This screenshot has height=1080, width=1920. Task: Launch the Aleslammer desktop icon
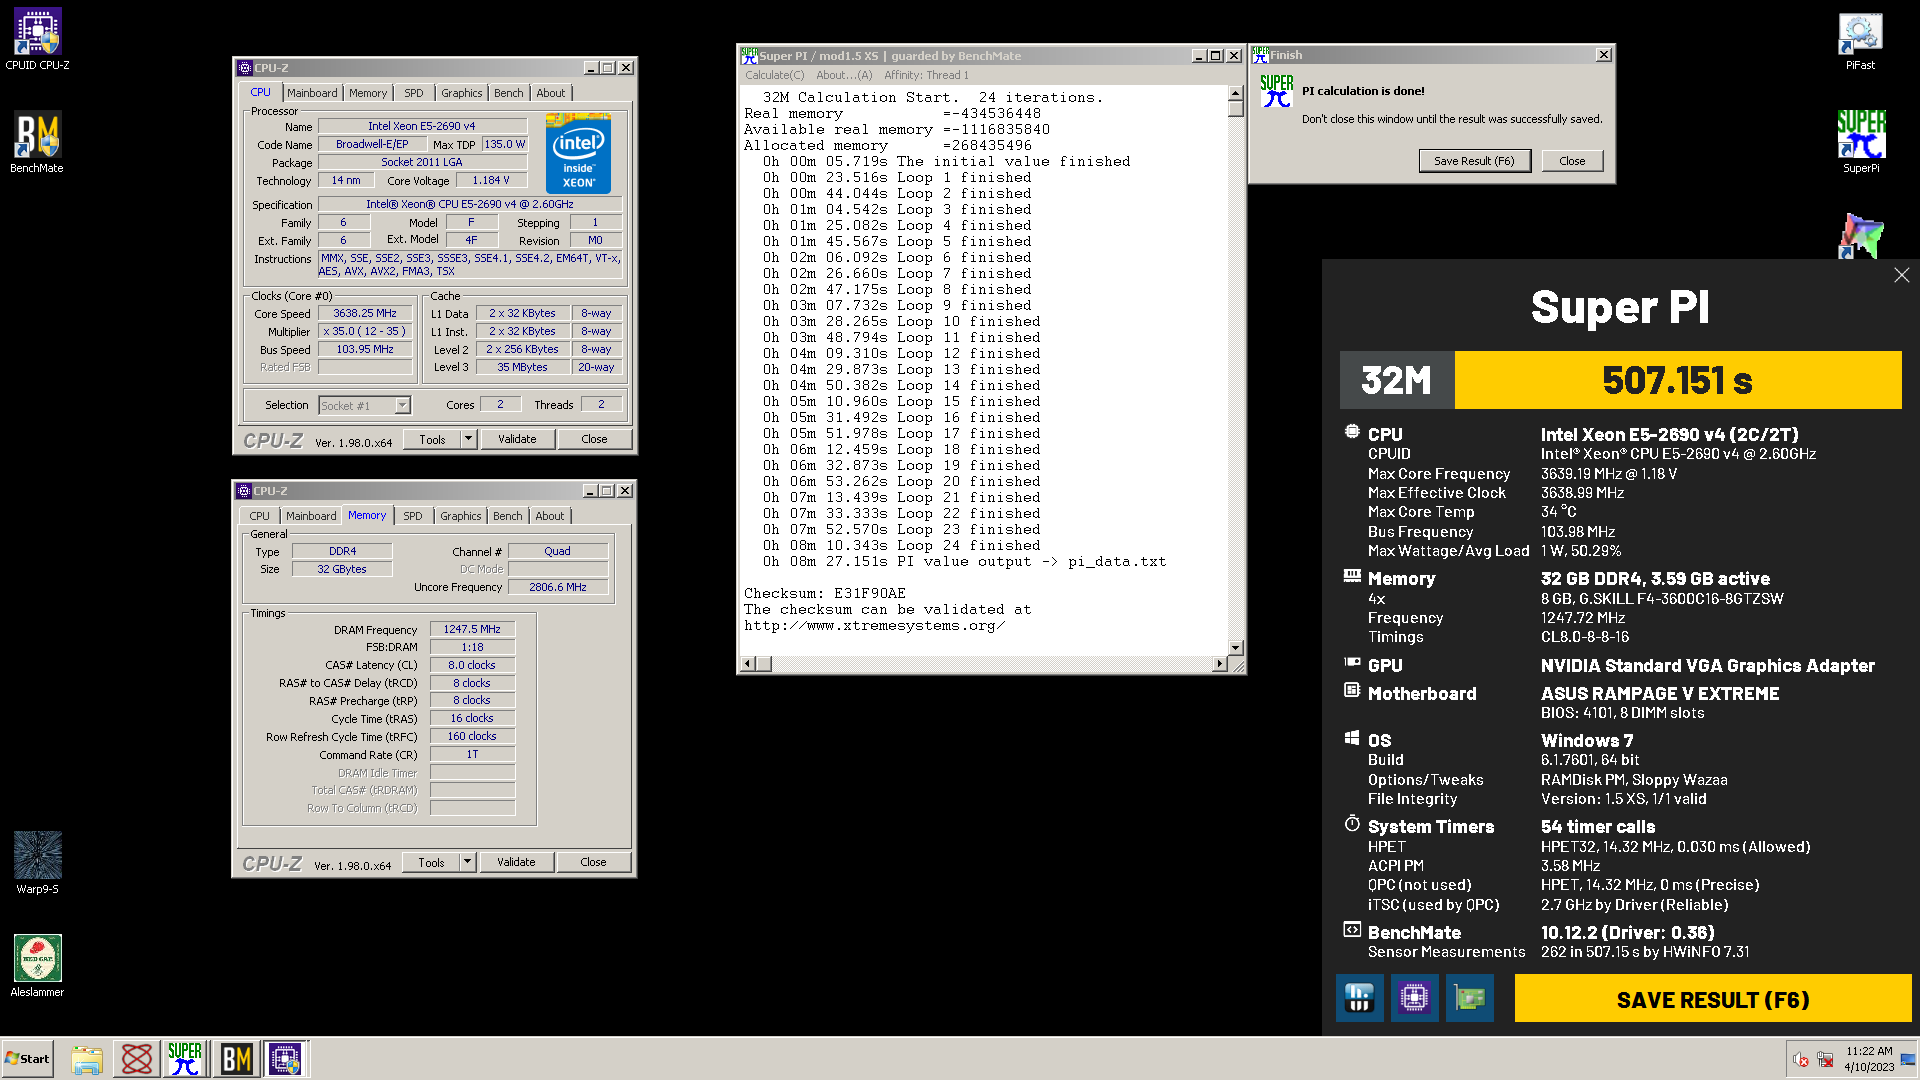click(x=37, y=966)
